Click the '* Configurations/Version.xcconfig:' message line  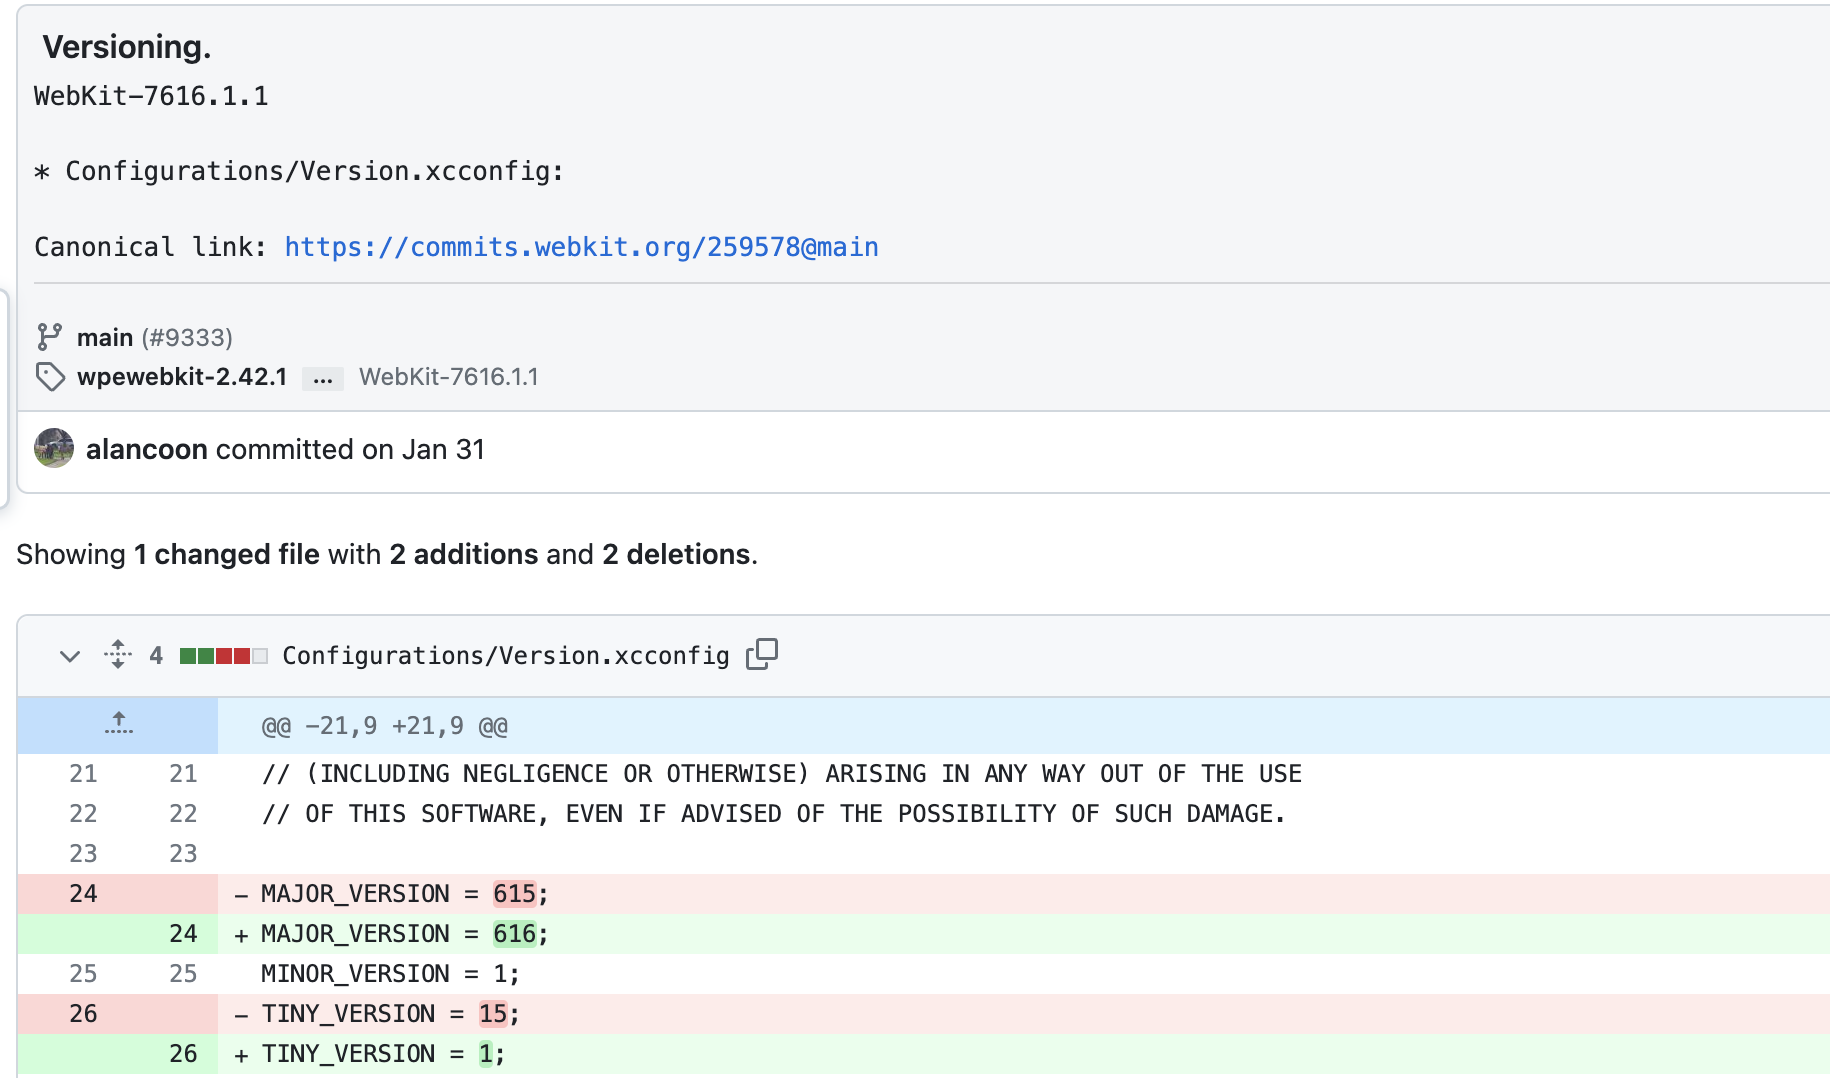[299, 171]
